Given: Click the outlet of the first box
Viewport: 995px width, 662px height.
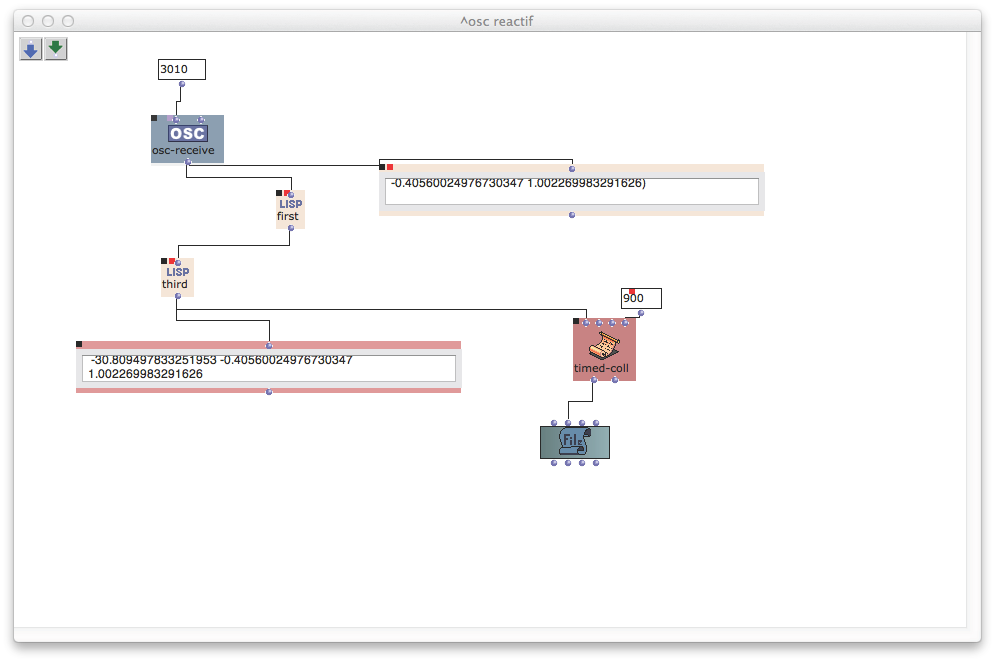Looking at the screenshot, I should point(291,228).
